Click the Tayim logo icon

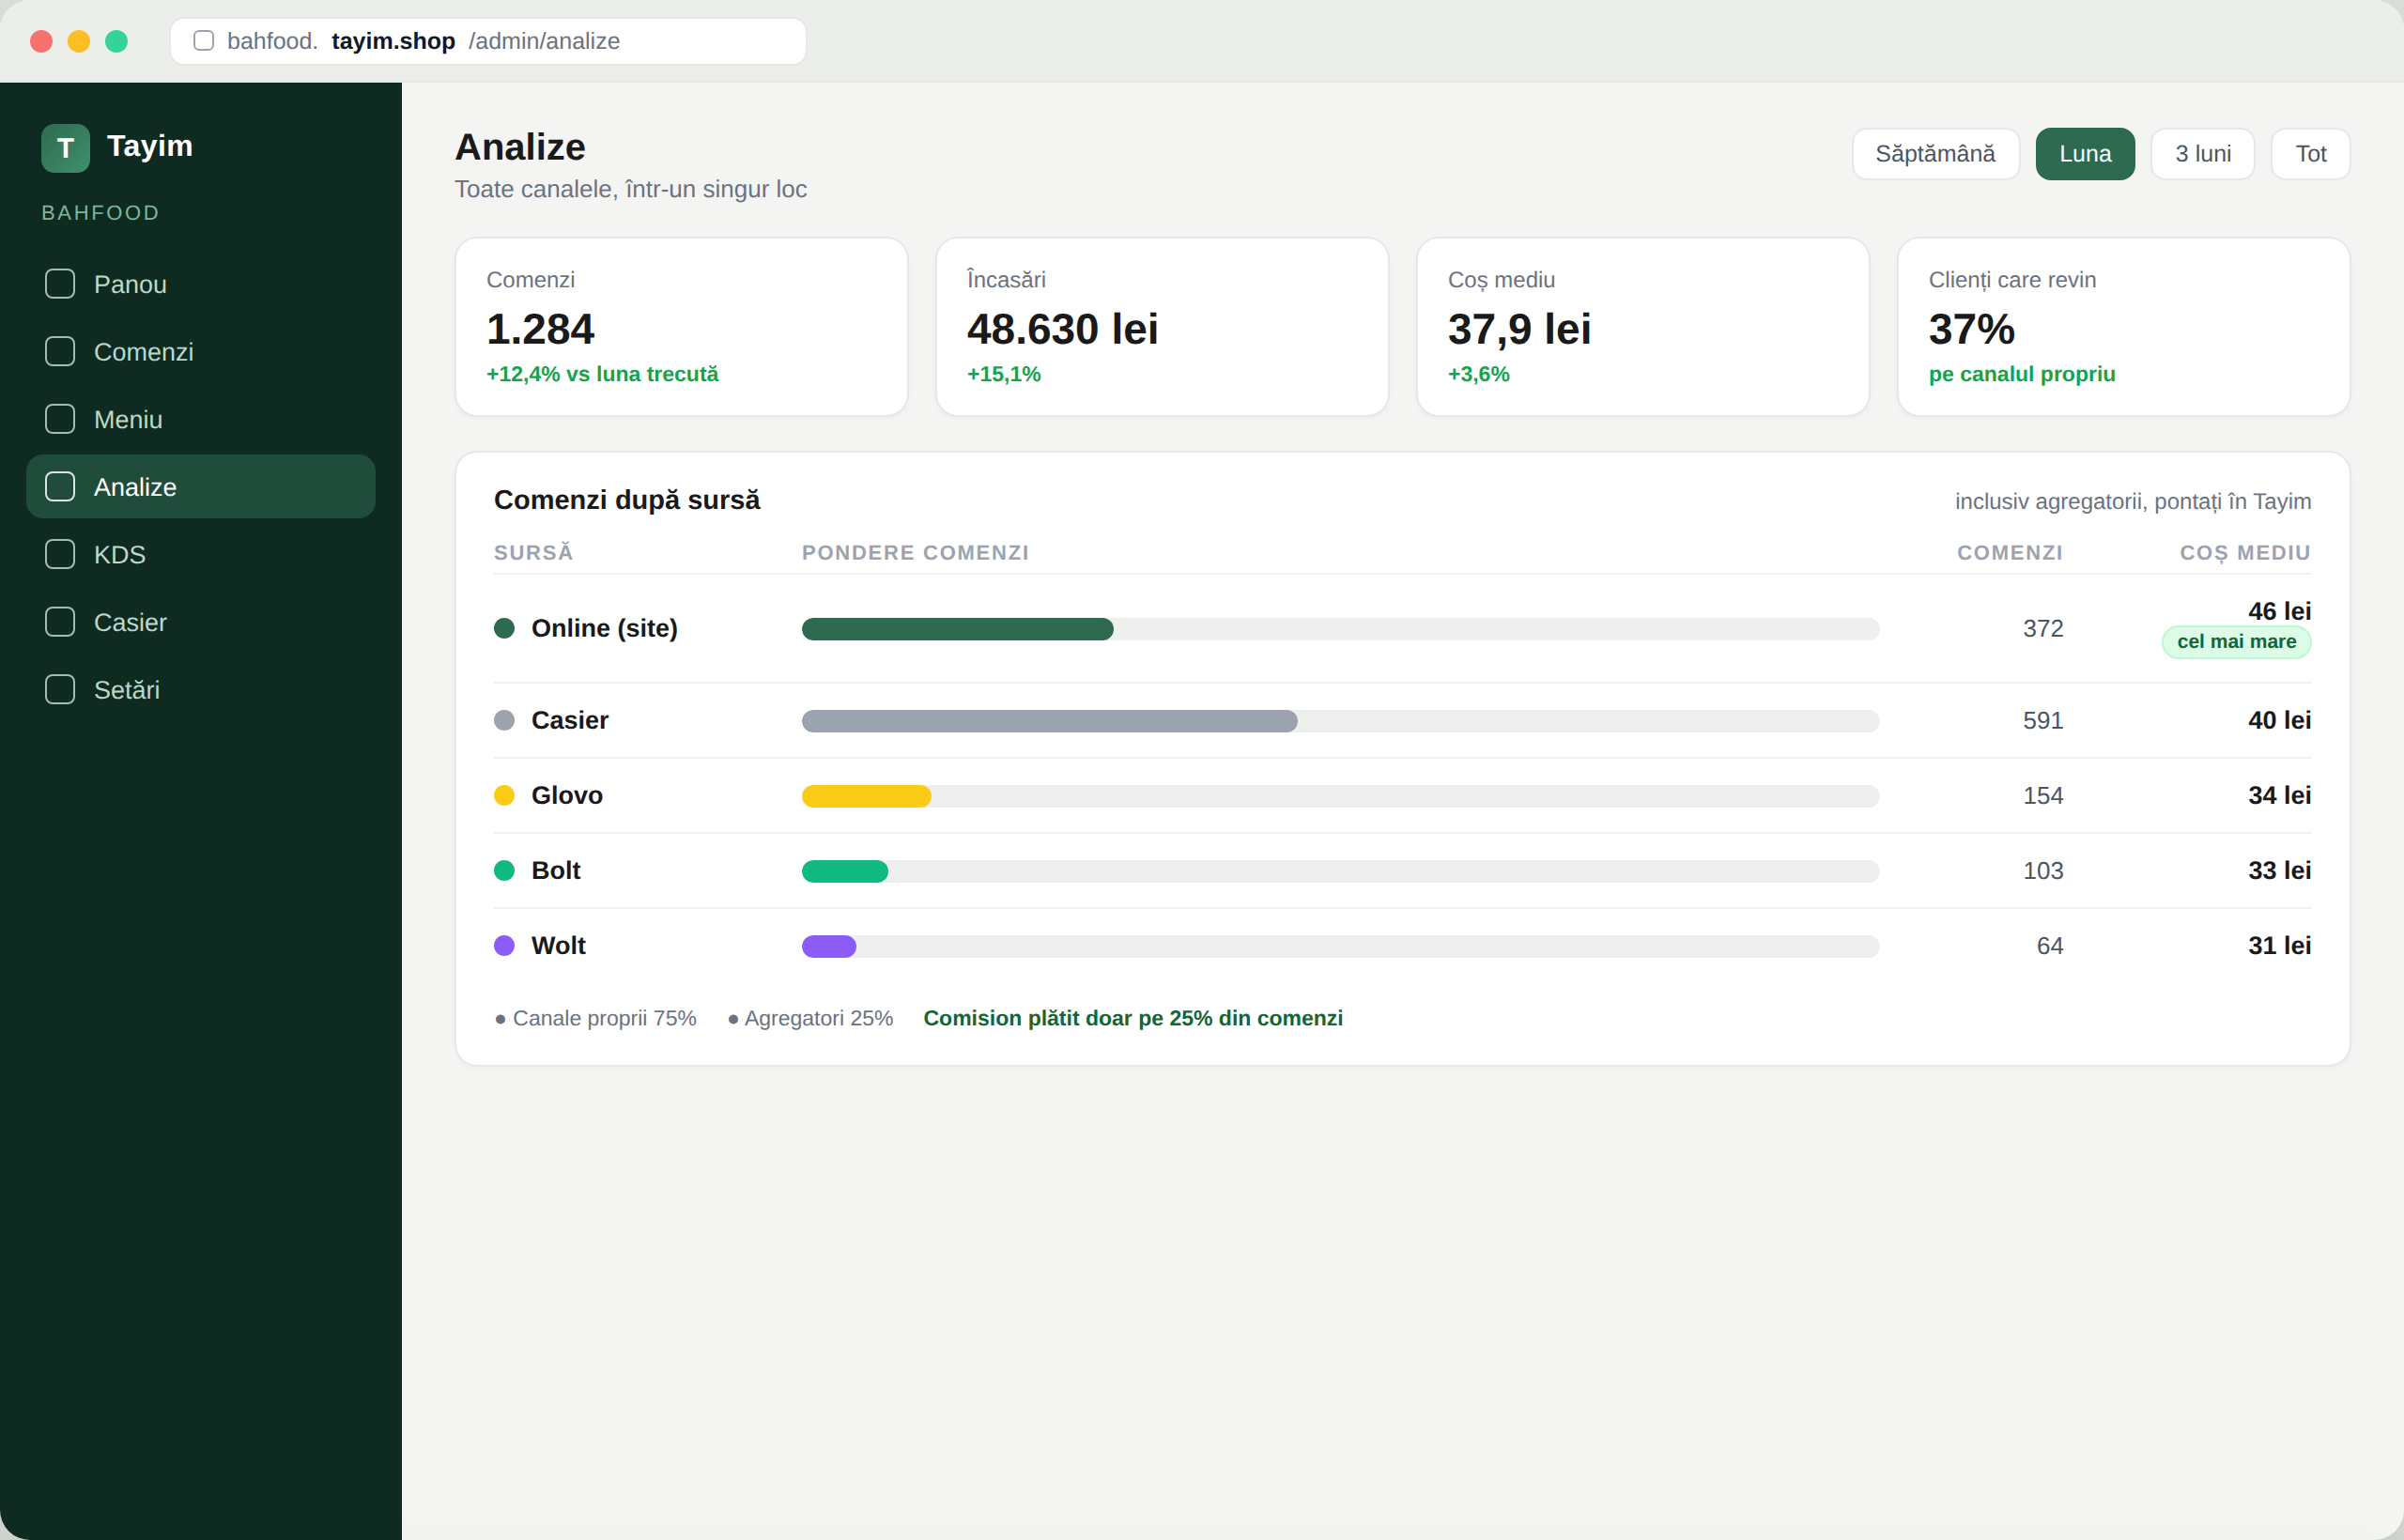coord(65,148)
